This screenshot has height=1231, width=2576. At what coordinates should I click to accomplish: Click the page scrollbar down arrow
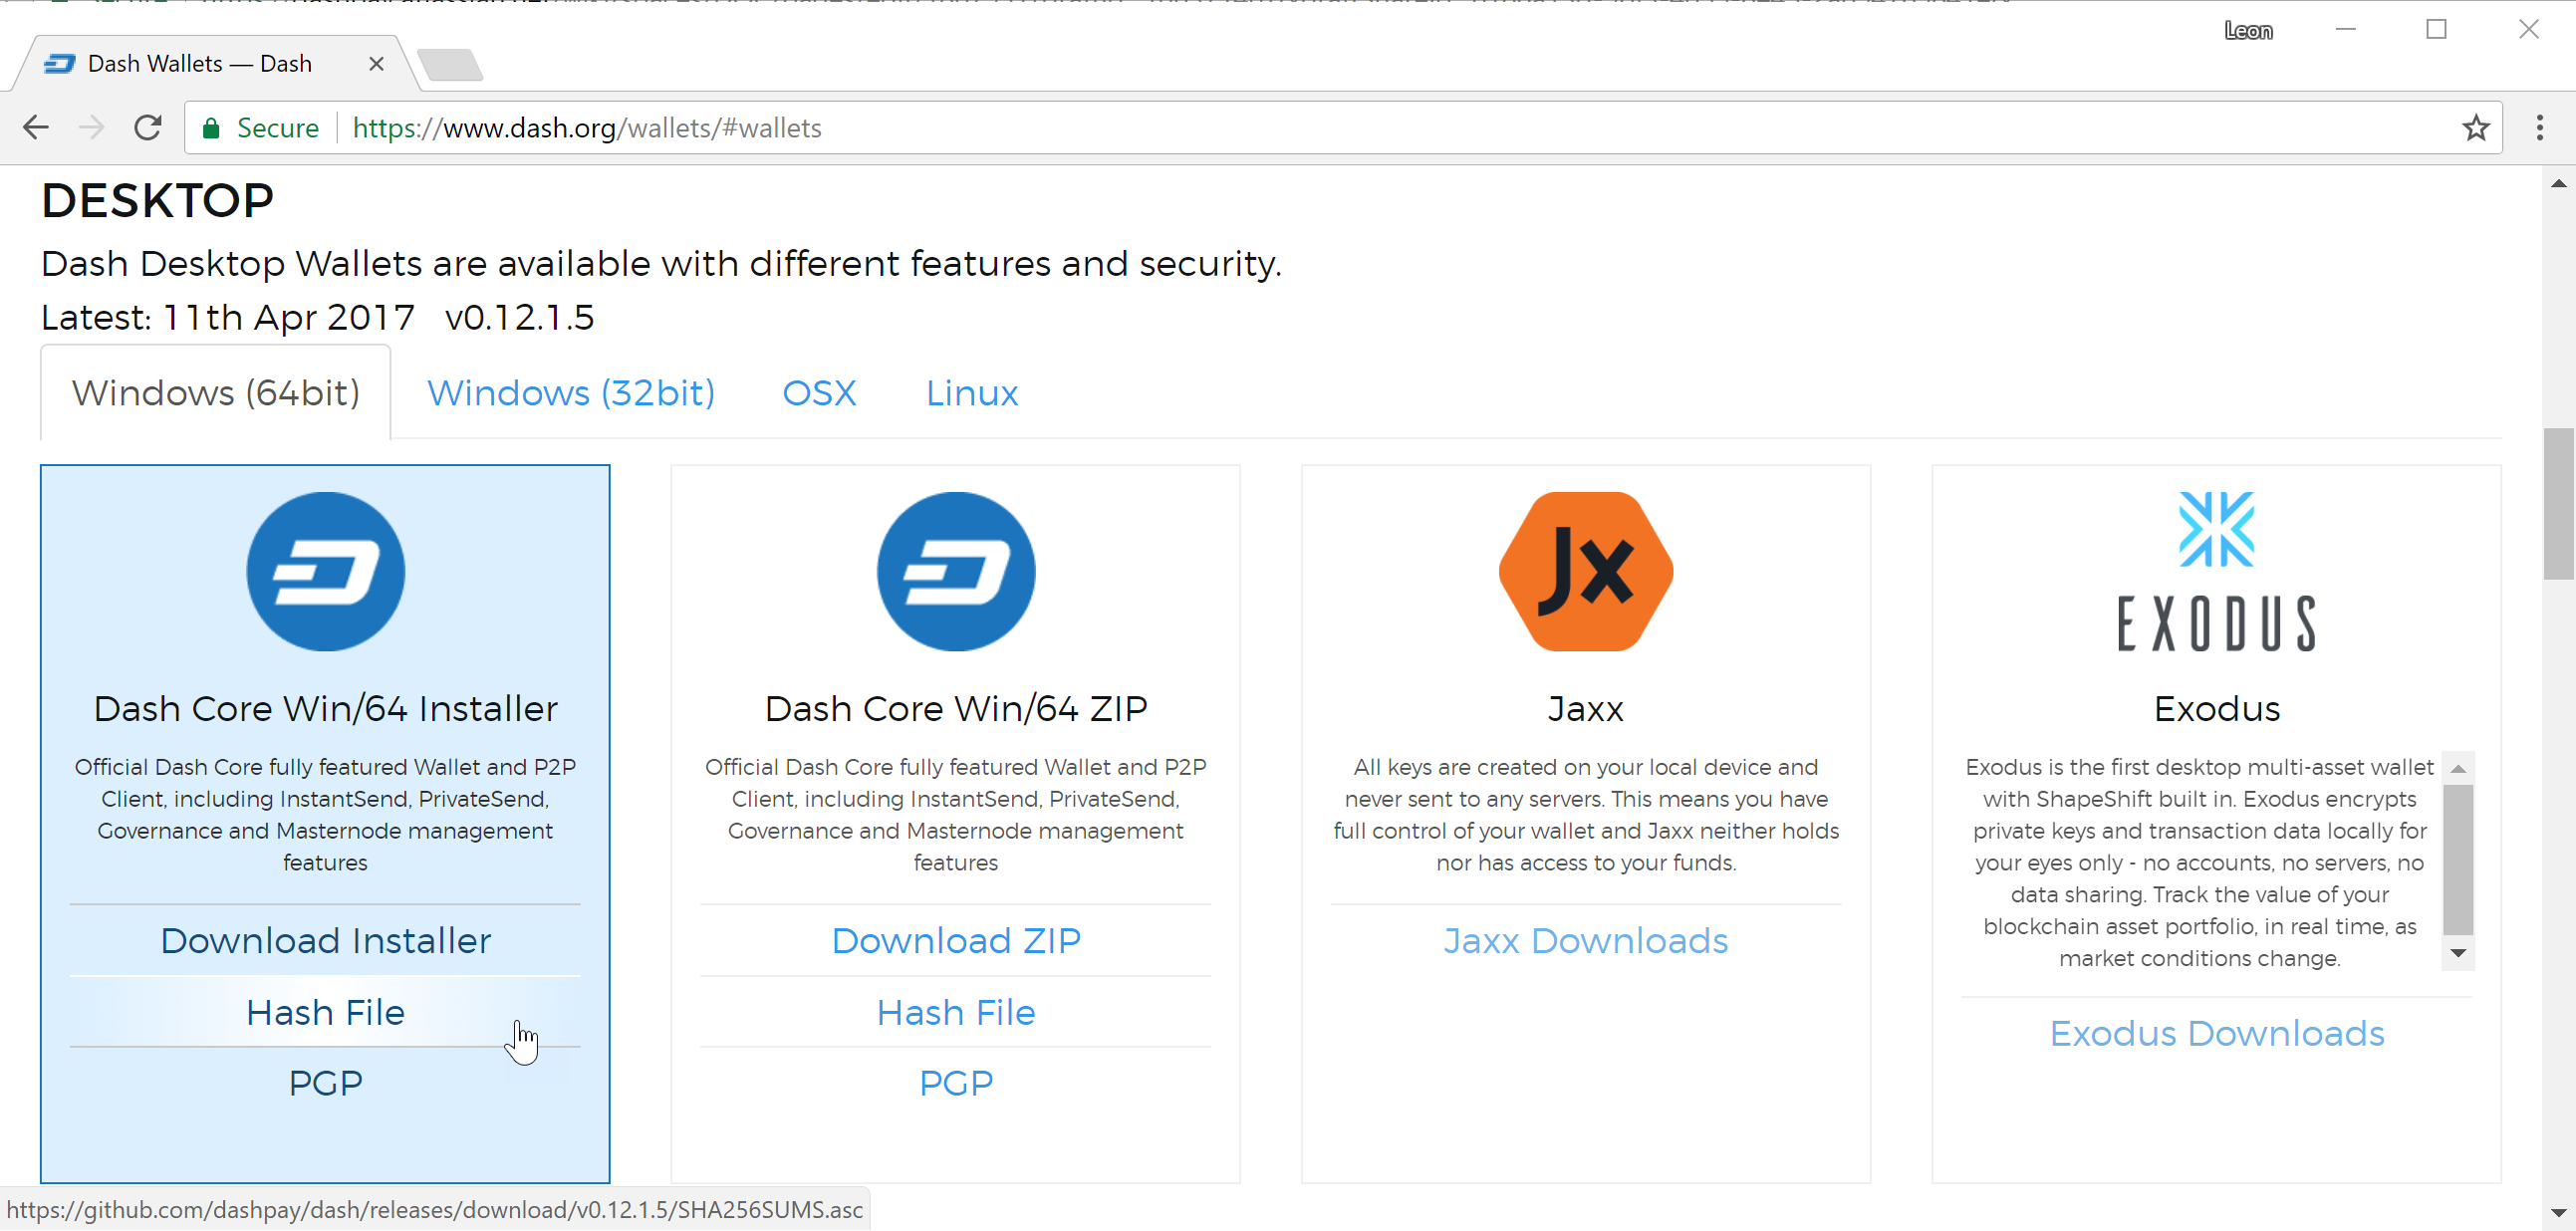(2558, 1212)
